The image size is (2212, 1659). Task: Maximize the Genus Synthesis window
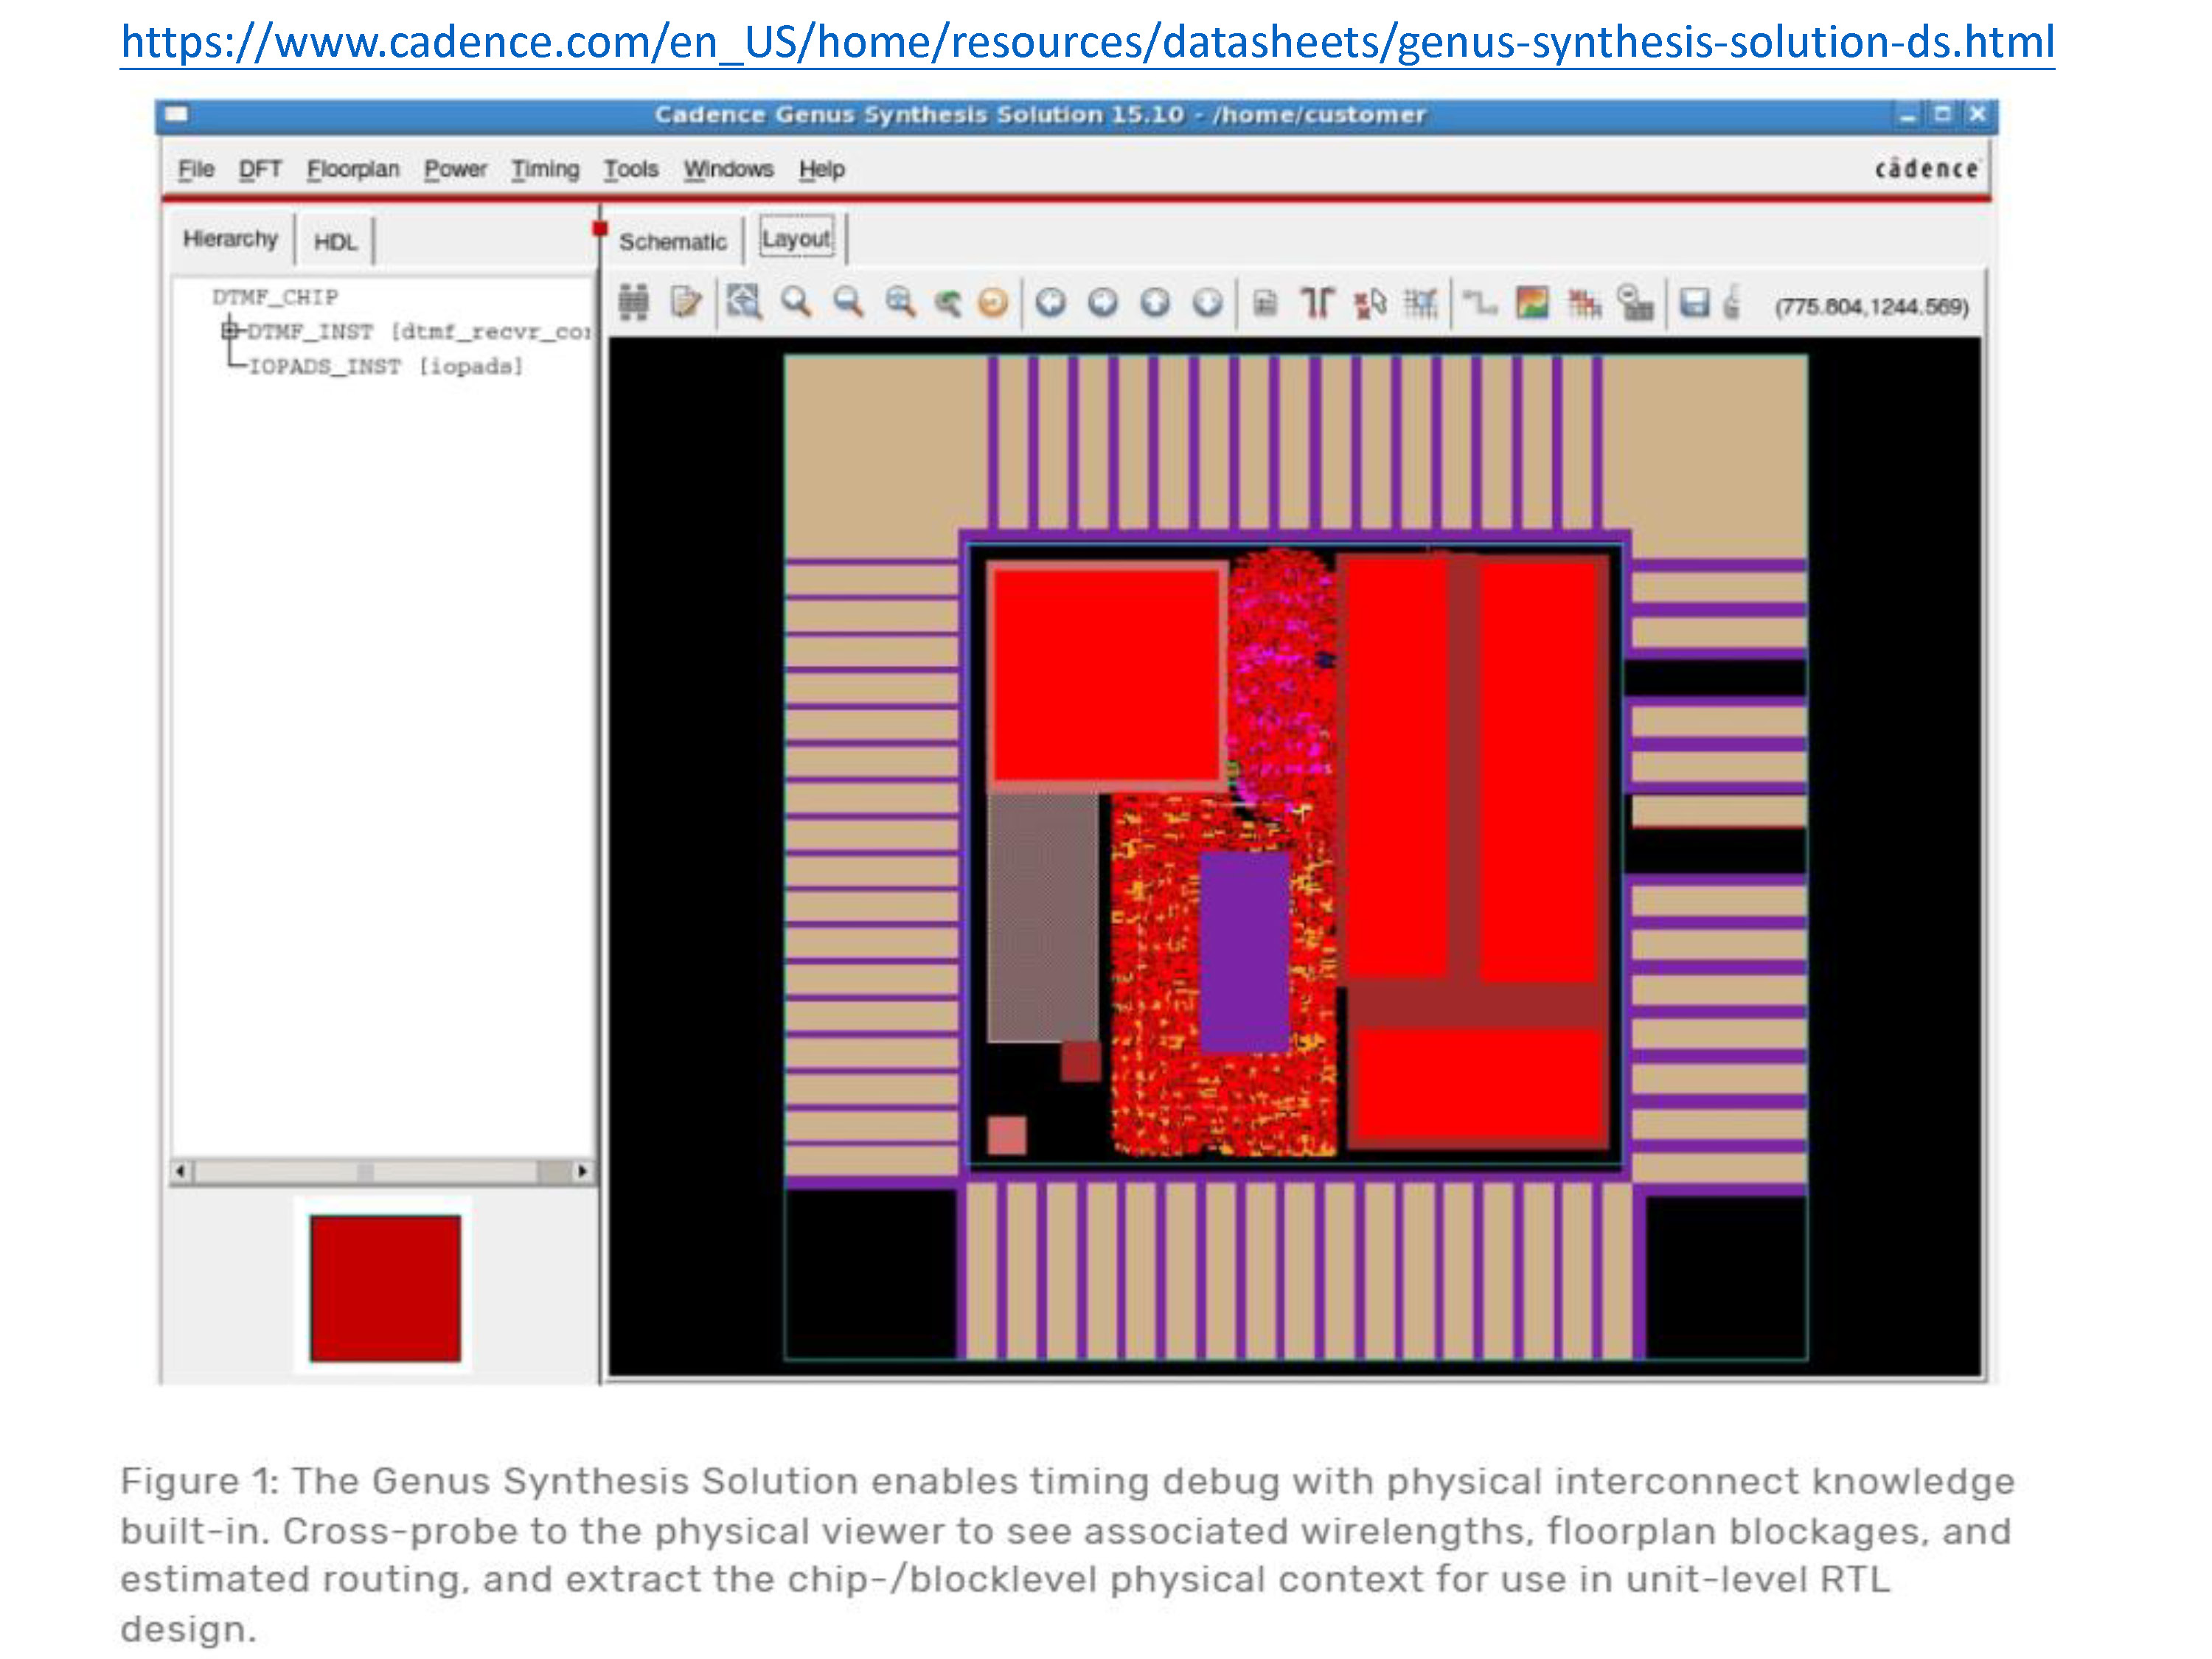pyautogui.click(x=1942, y=115)
